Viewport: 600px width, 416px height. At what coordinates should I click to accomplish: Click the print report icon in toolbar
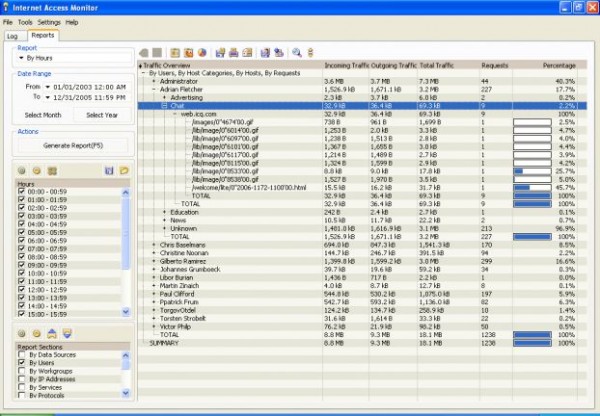tap(234, 52)
